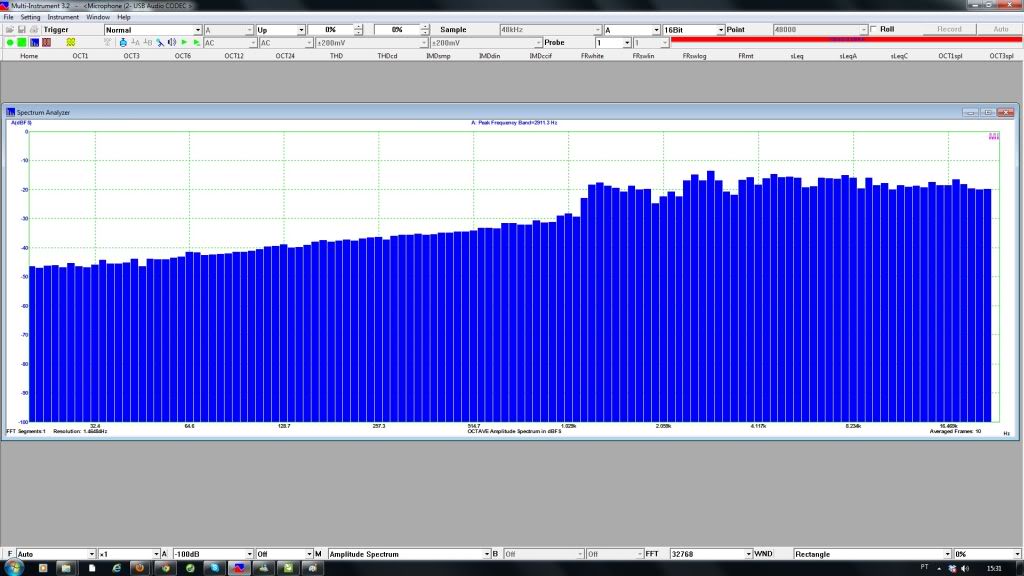Open the sampling channel A dropdown
The width and height of the screenshot is (1024, 576).
click(632, 30)
